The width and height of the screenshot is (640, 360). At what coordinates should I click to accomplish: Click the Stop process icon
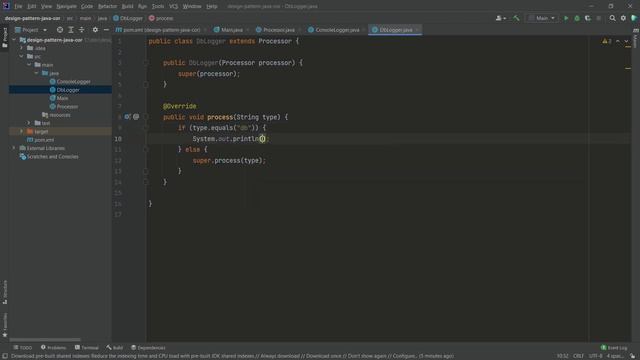coord(599,18)
